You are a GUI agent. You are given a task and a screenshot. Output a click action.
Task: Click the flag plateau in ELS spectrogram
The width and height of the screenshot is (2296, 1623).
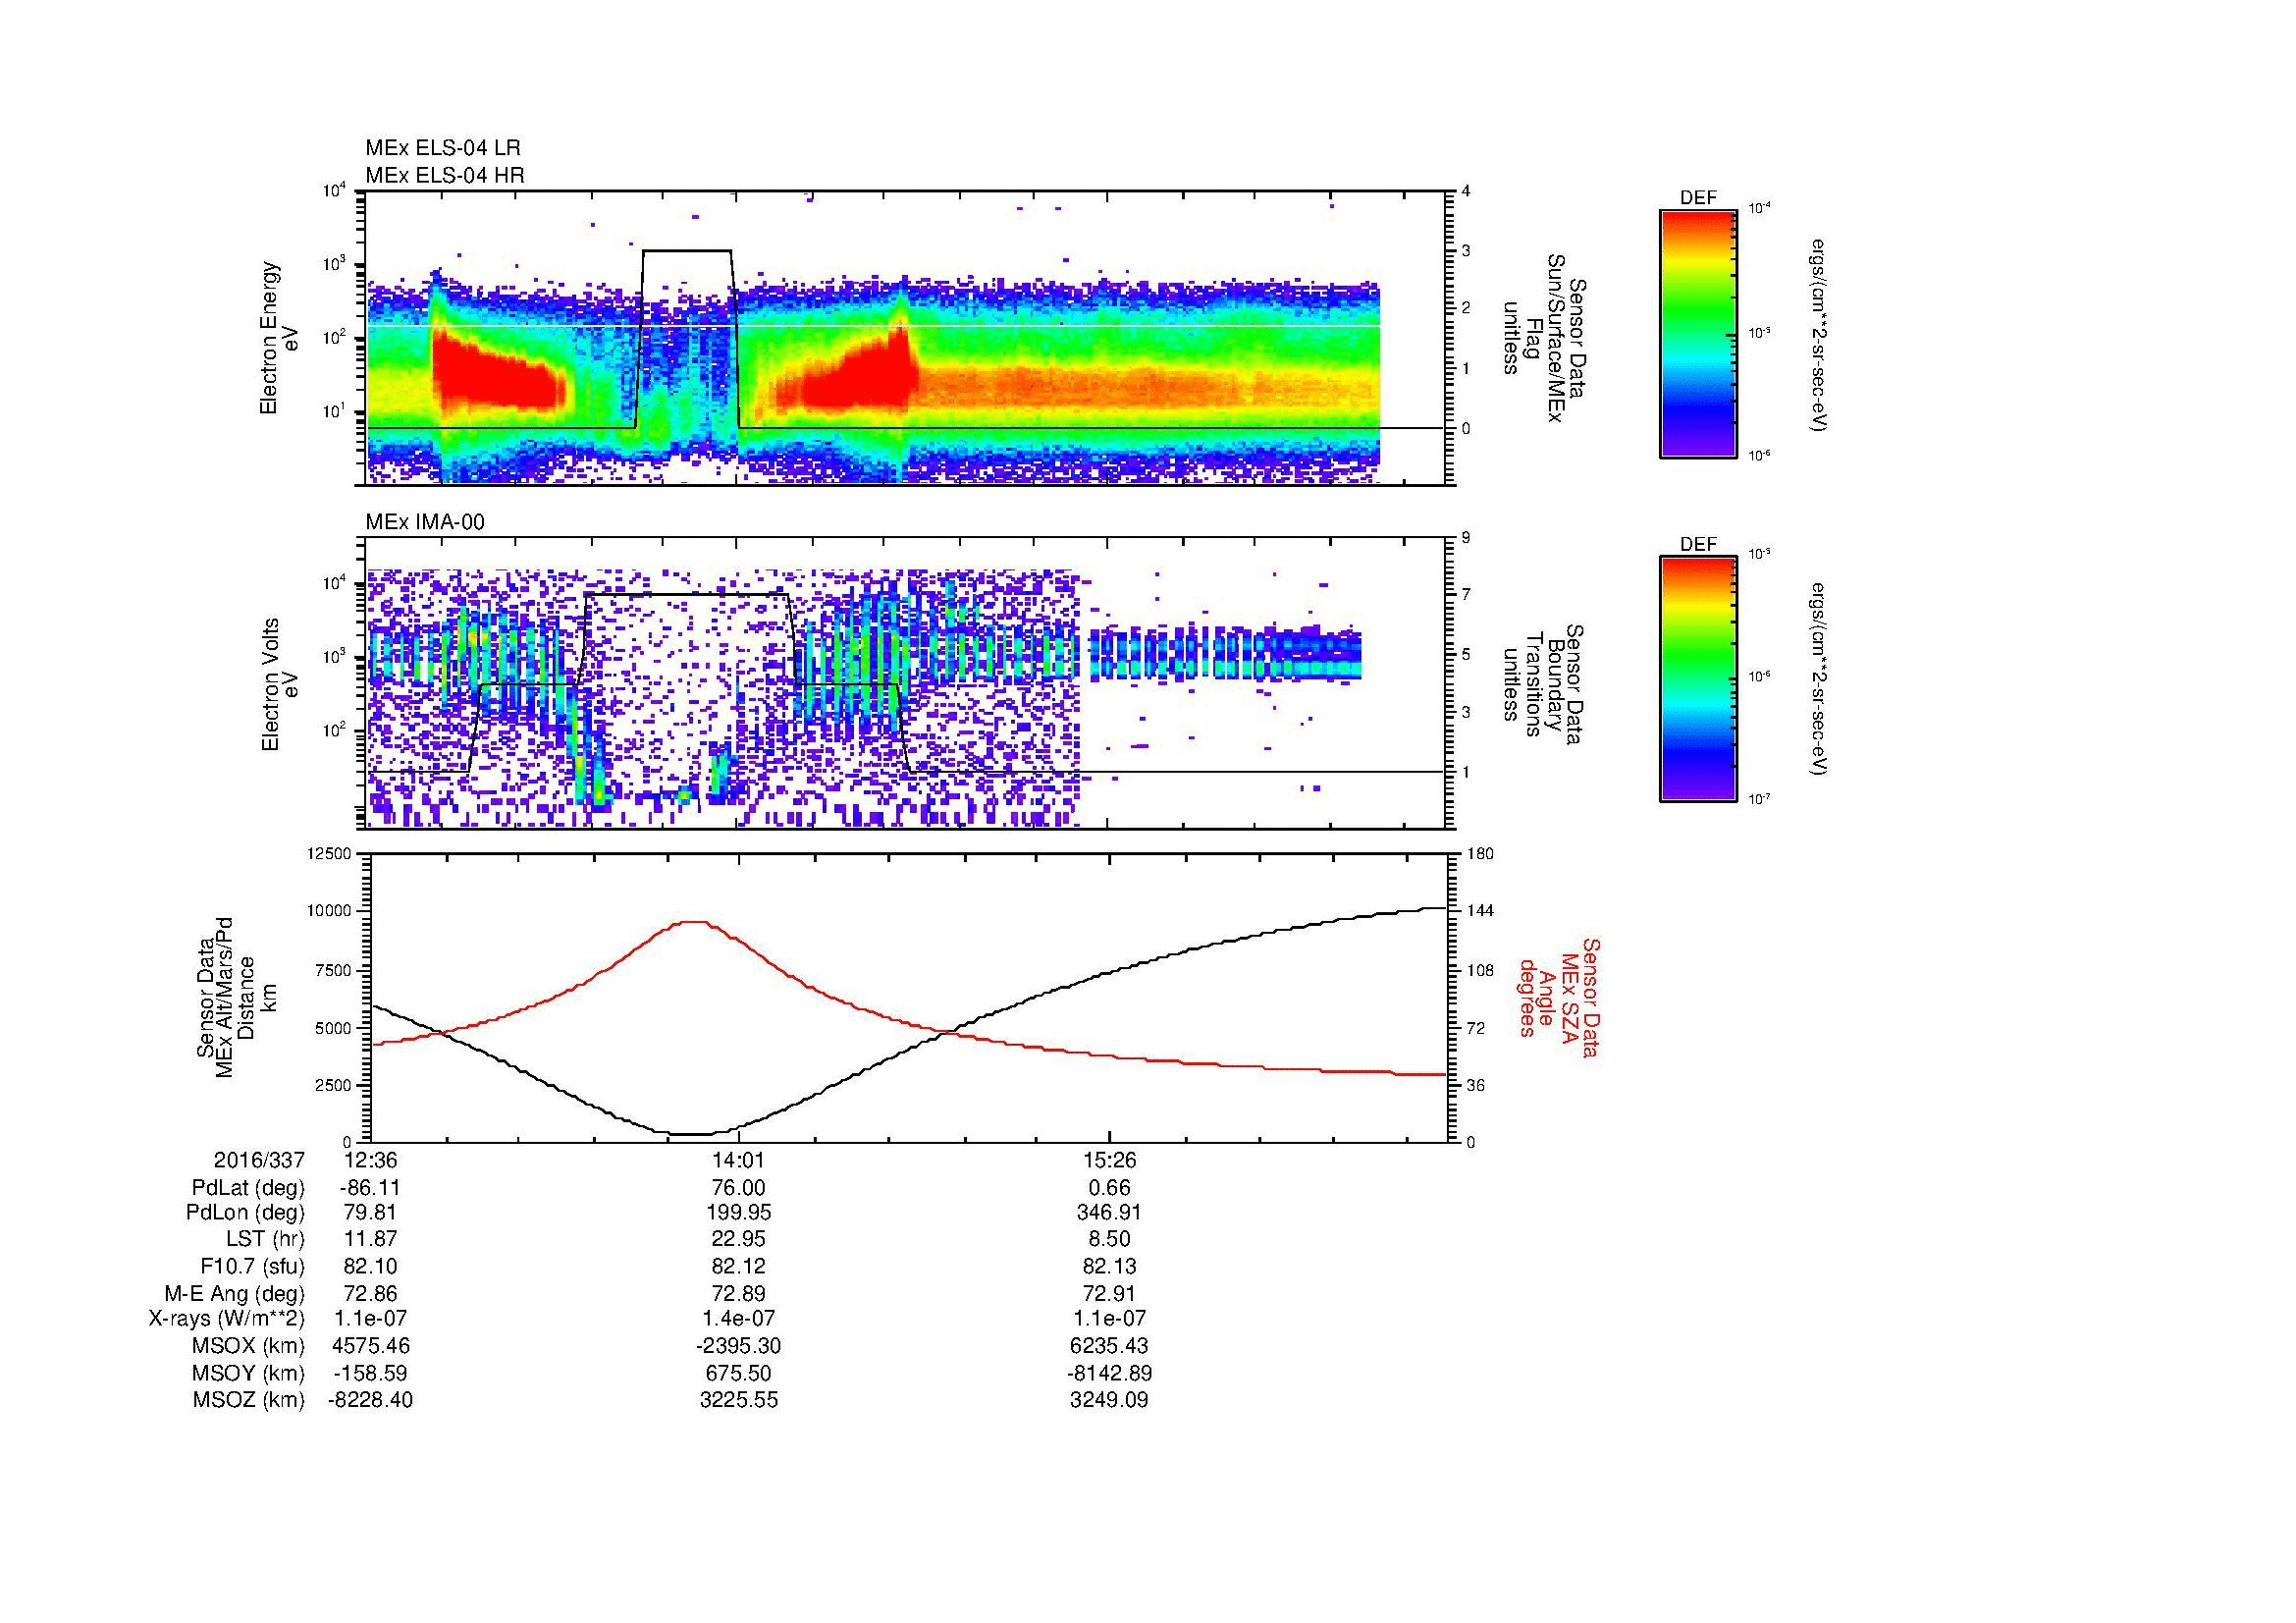coord(687,251)
